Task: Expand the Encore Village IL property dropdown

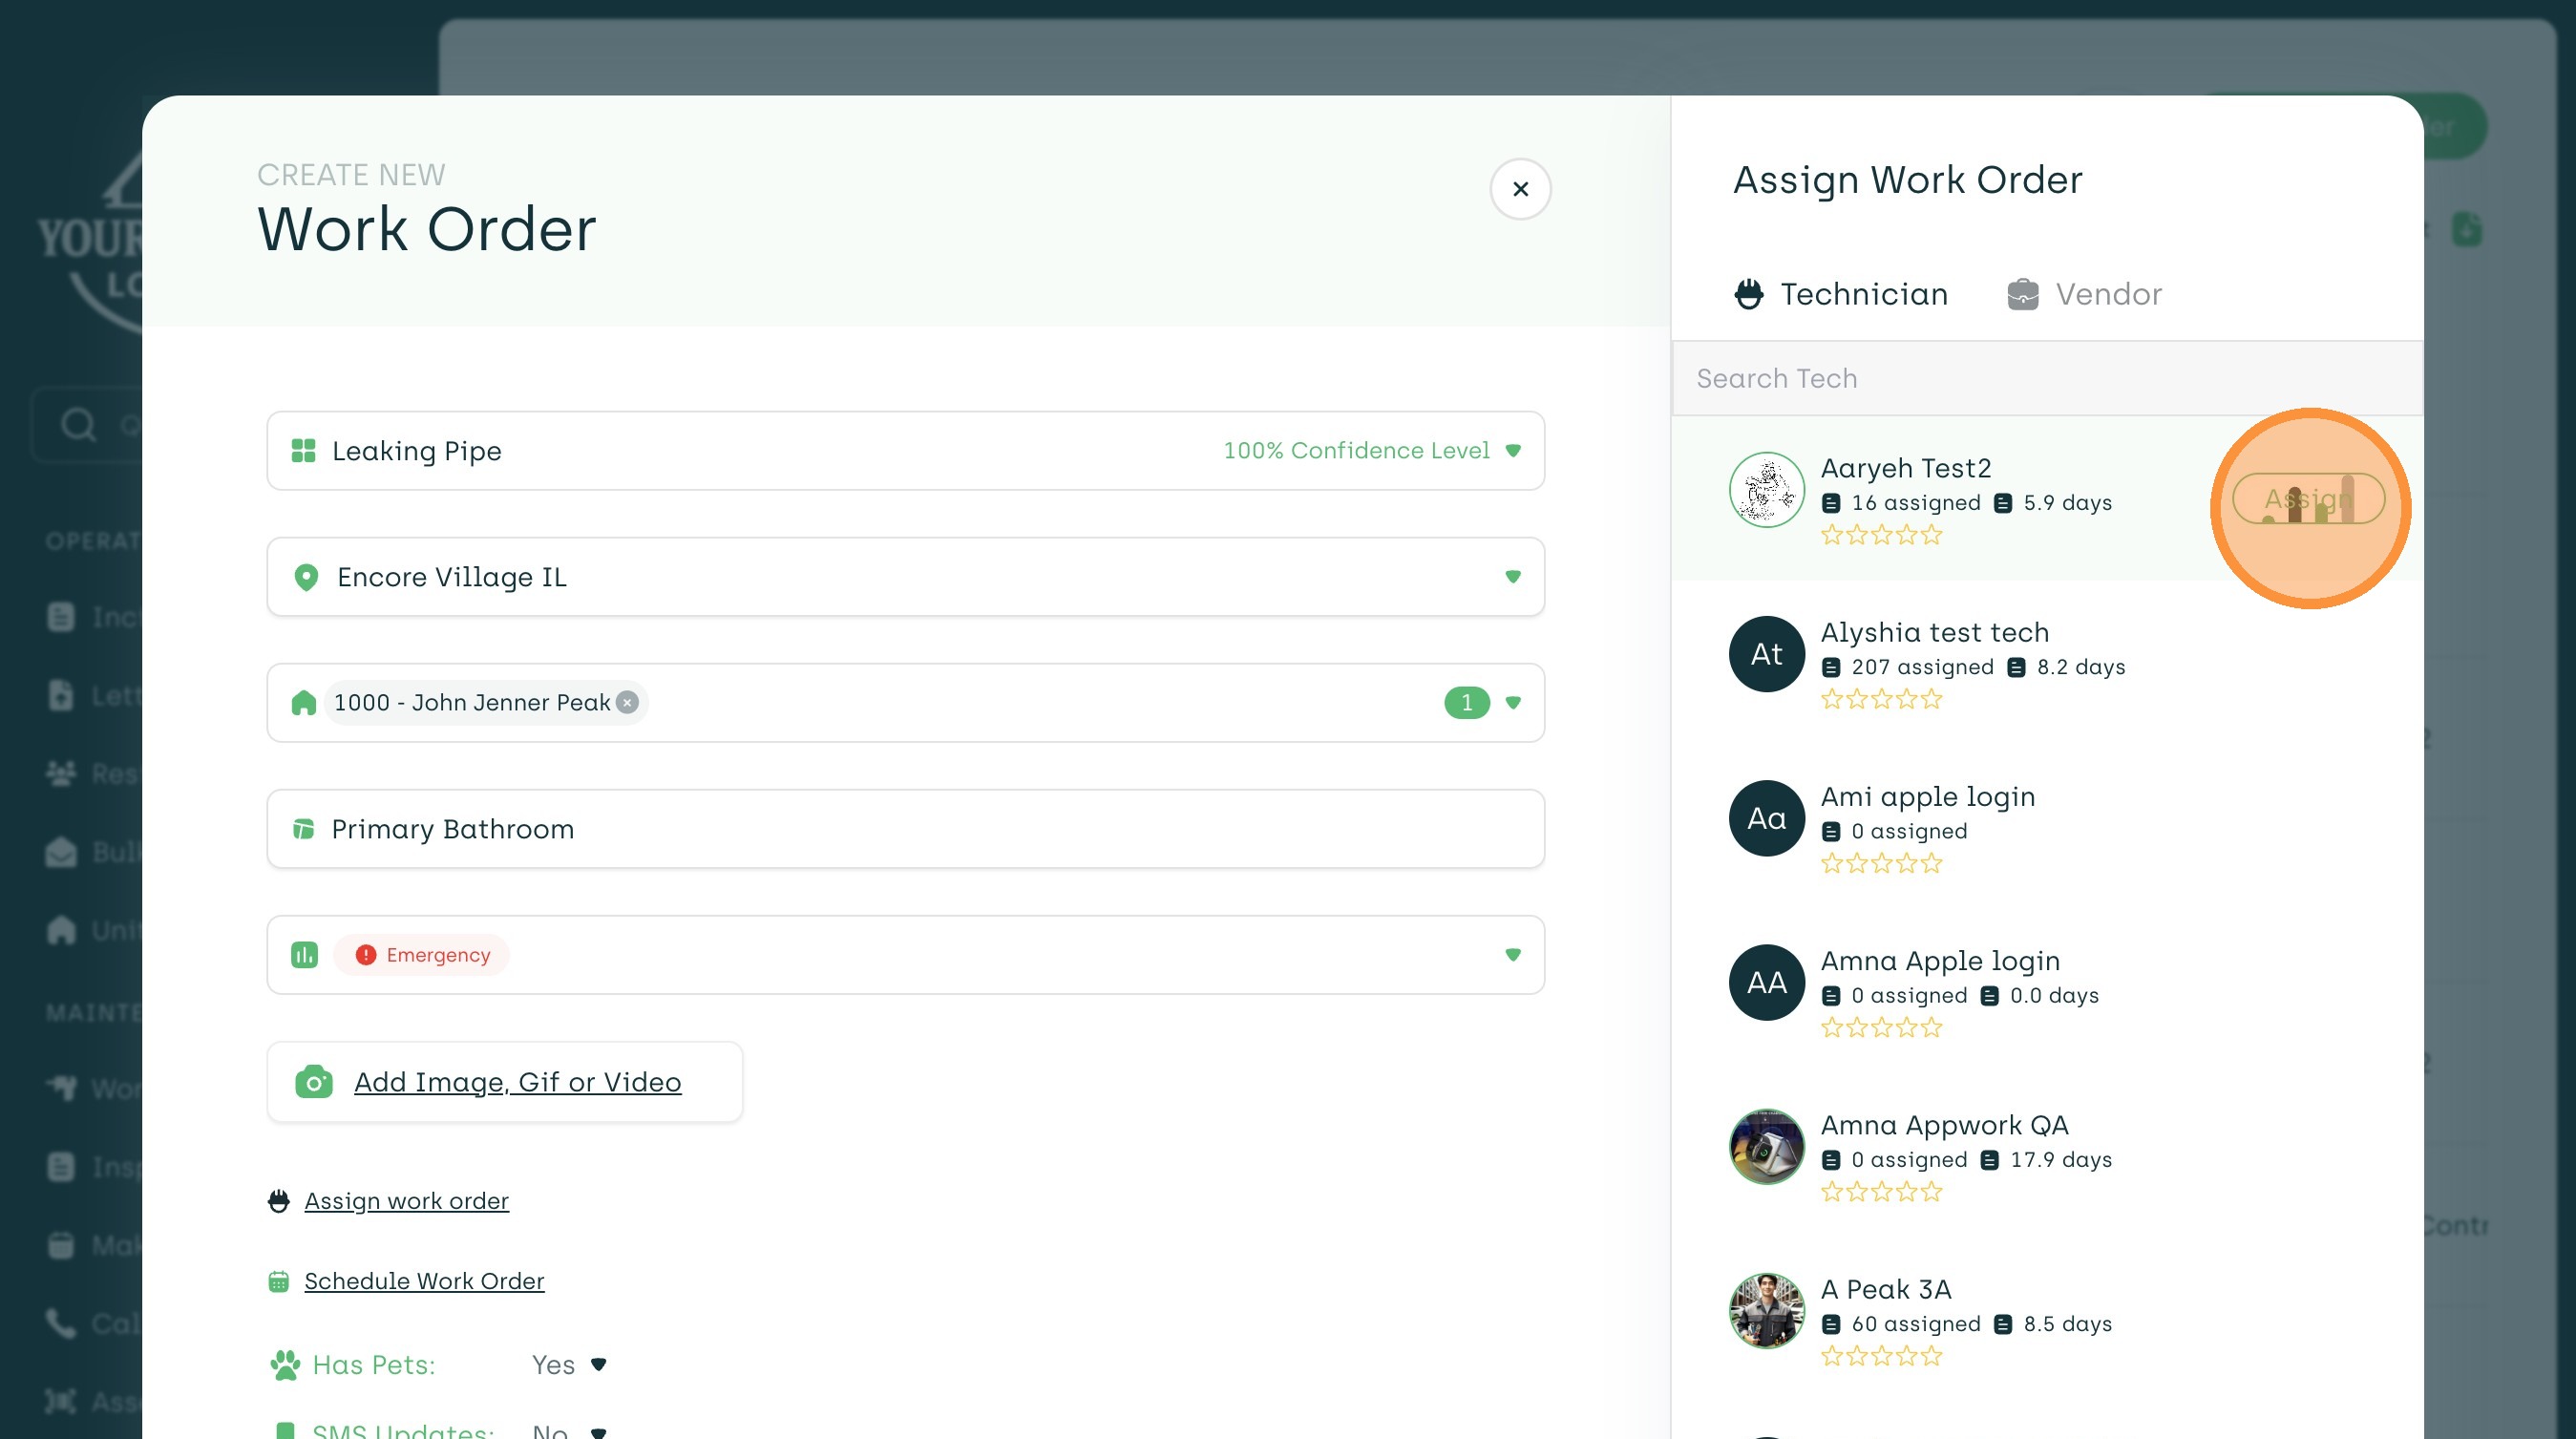Action: coord(1512,577)
